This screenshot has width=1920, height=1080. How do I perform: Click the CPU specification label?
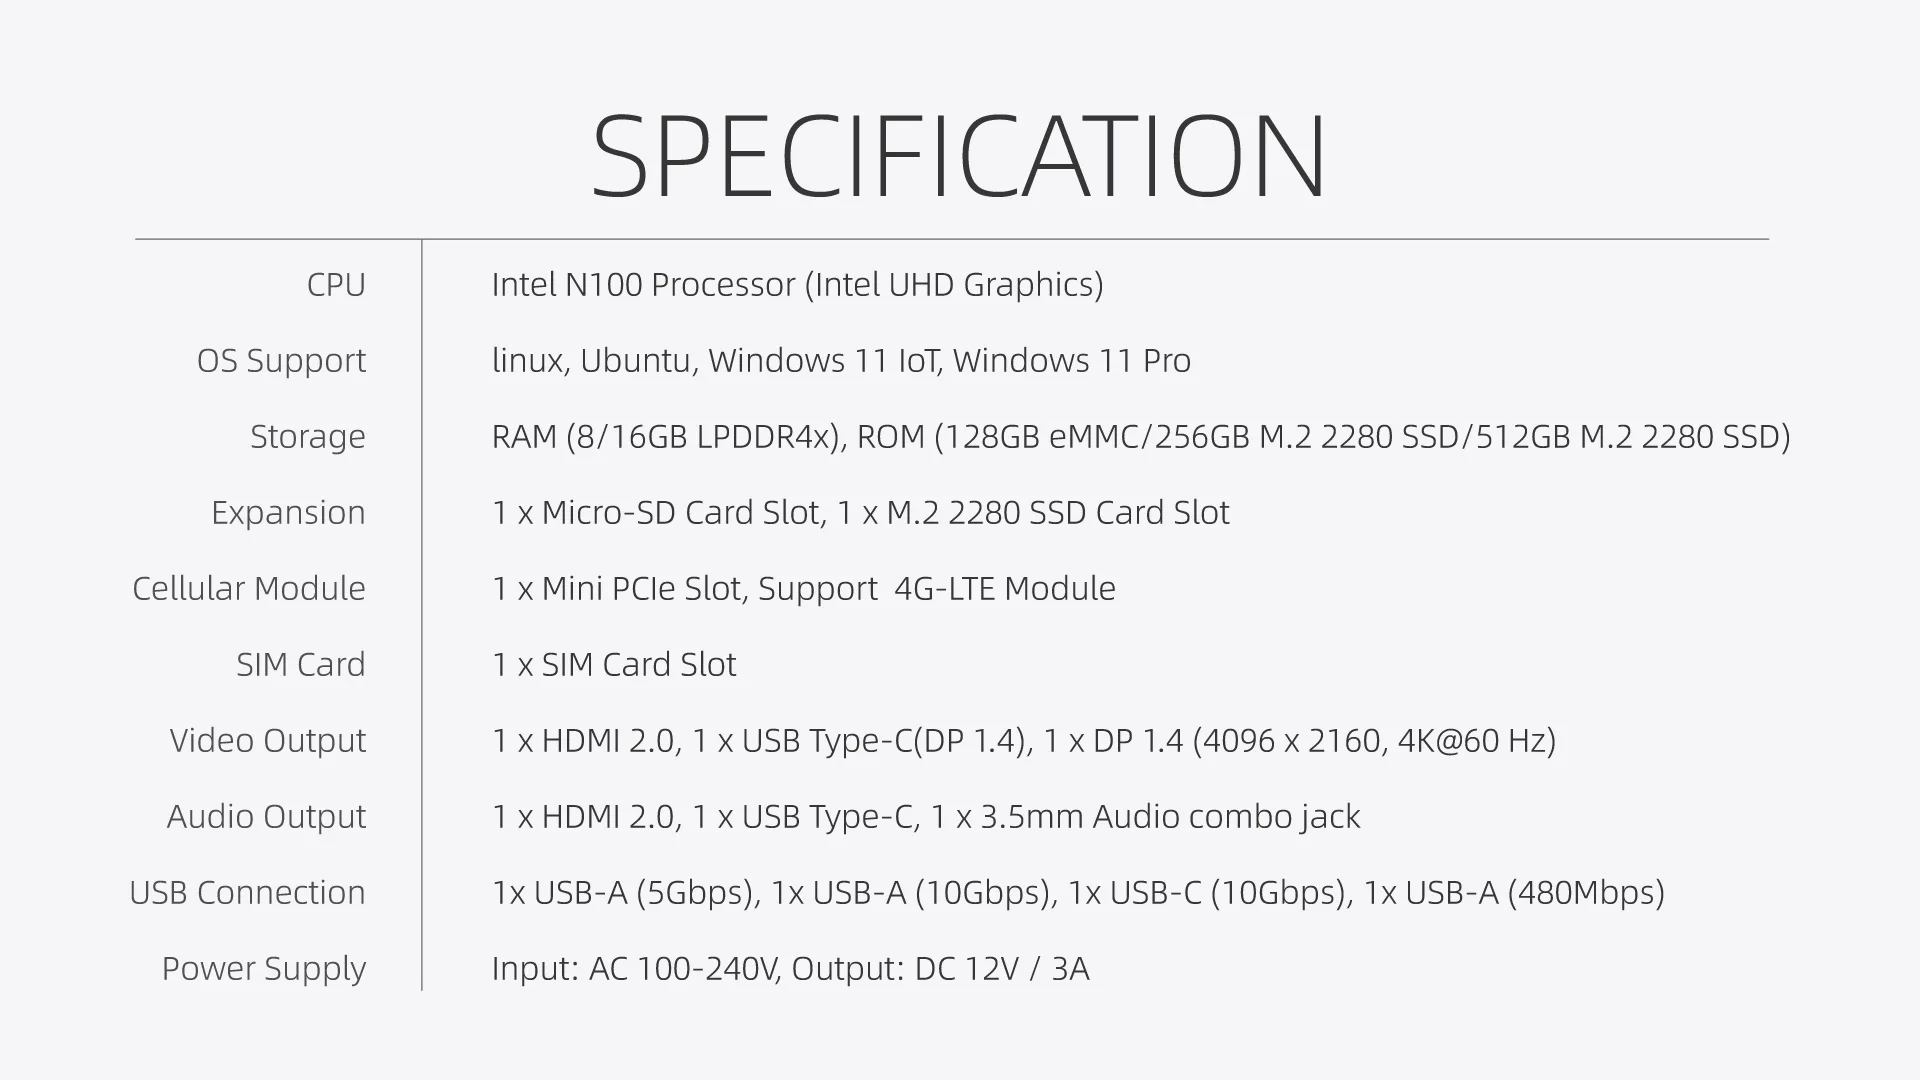point(336,284)
